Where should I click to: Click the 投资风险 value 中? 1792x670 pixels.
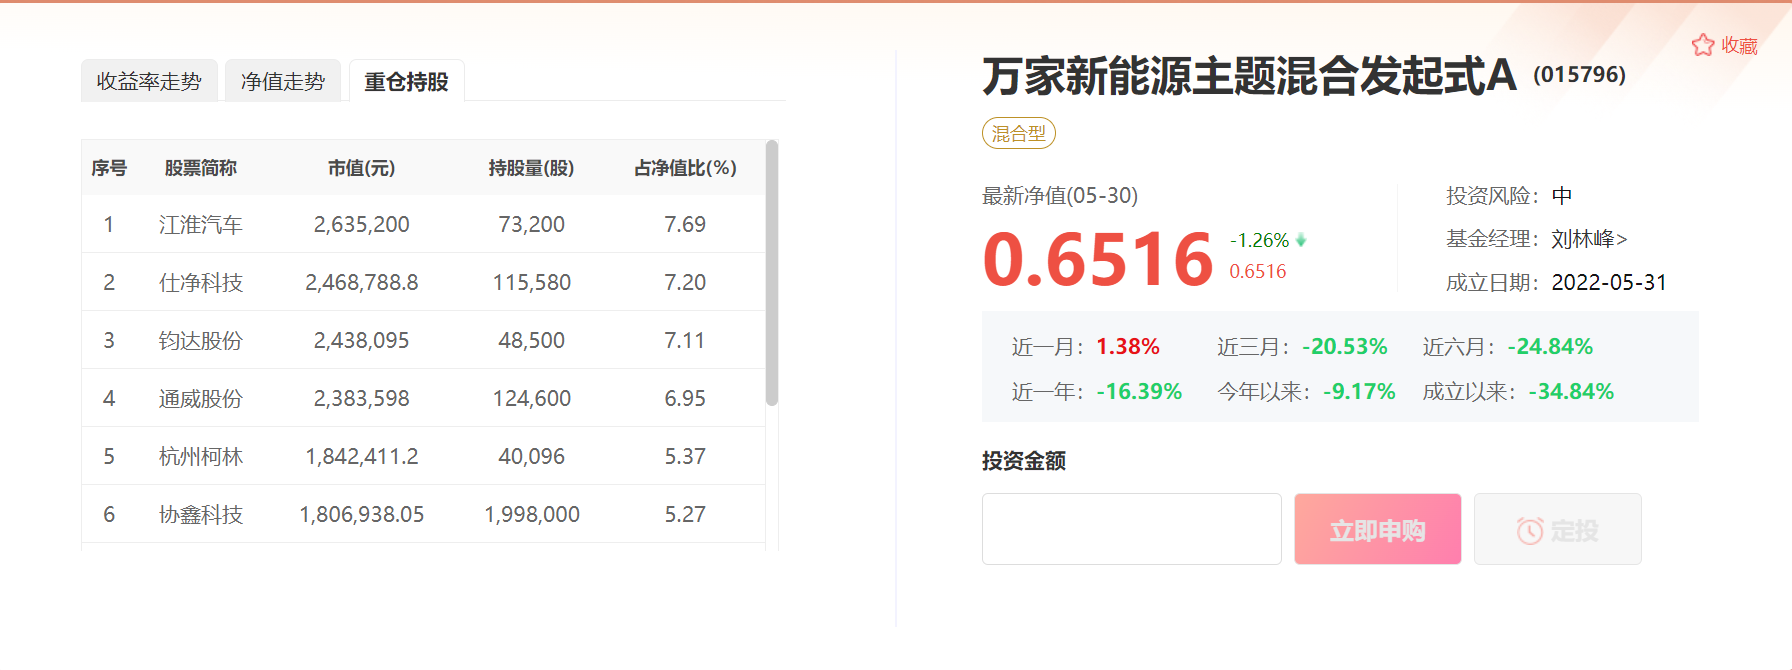1562,196
